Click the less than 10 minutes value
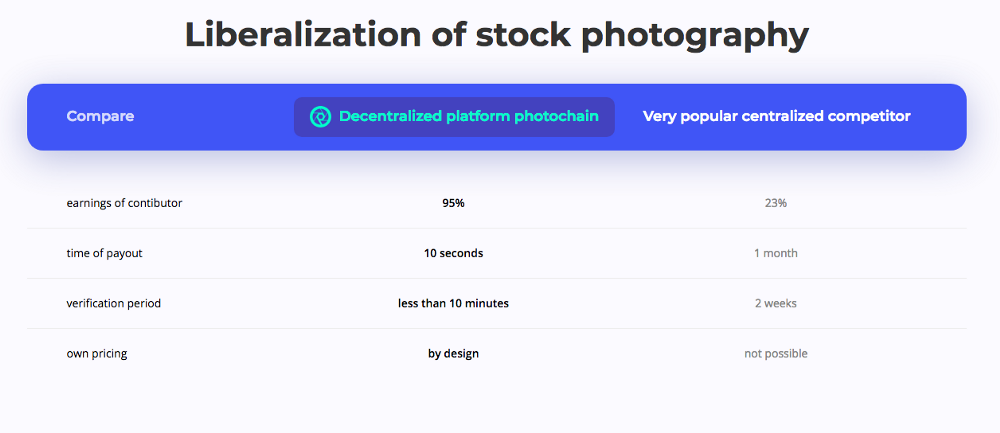 (453, 304)
